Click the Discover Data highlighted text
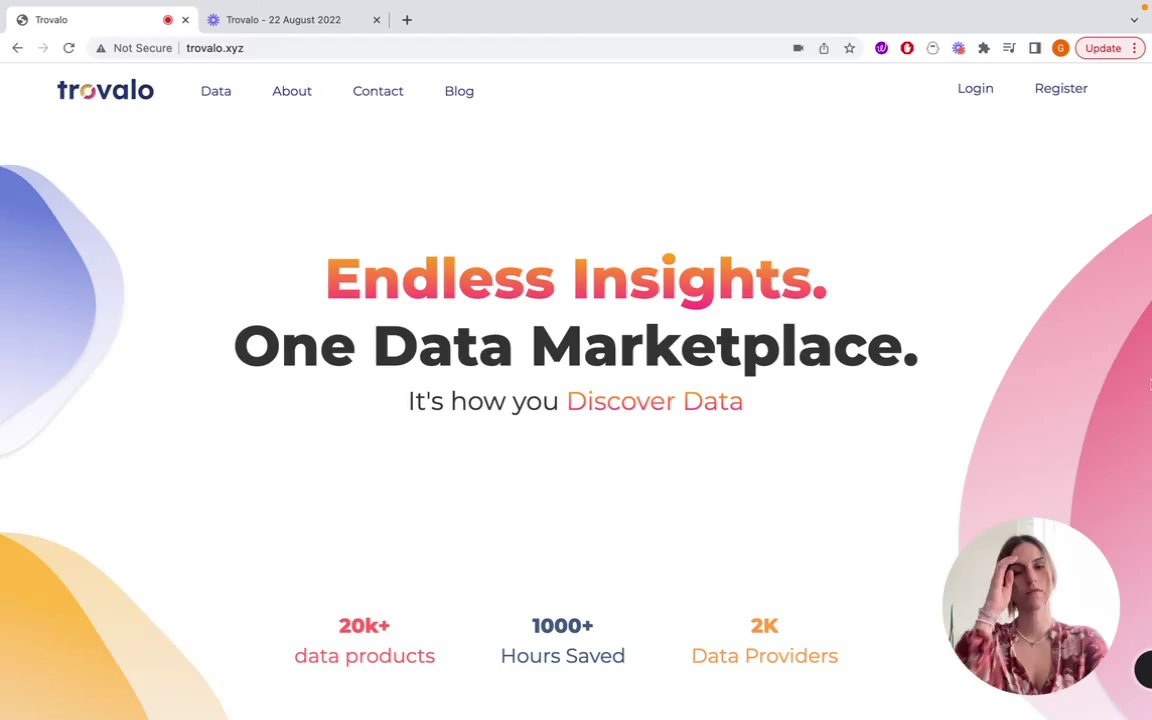The image size is (1152, 720). pyautogui.click(x=655, y=401)
